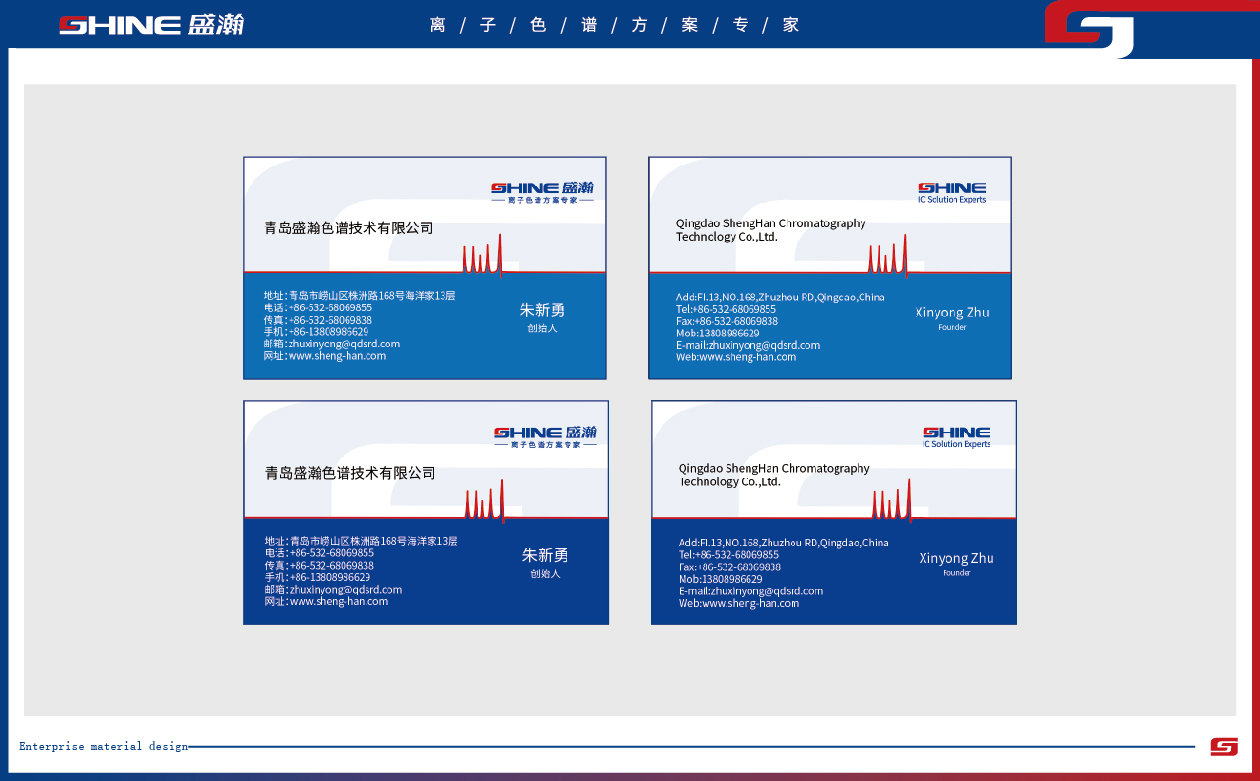Select the 电话 phone line on navy Chinese card
Screen dimensions: 1260x781
pyautogui.click(x=319, y=553)
